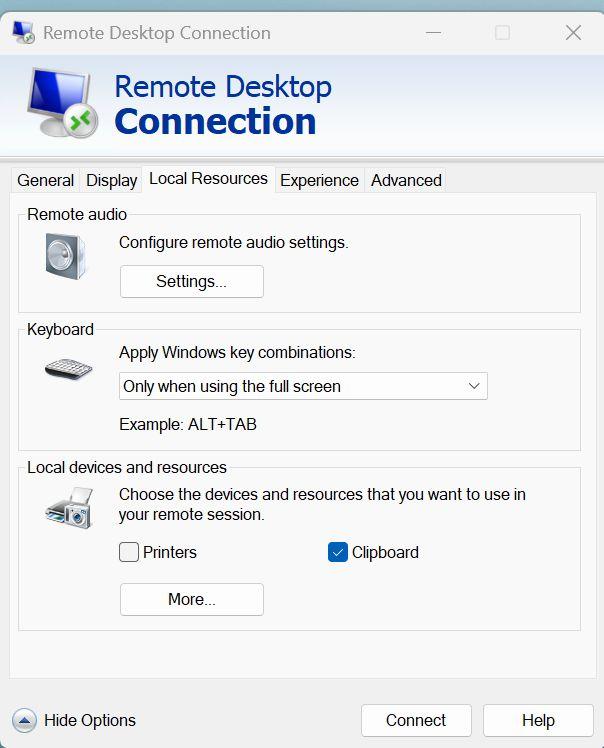Click the Remote Desktop Connection banner logo
This screenshot has height=748, width=604.
click(x=62, y=104)
